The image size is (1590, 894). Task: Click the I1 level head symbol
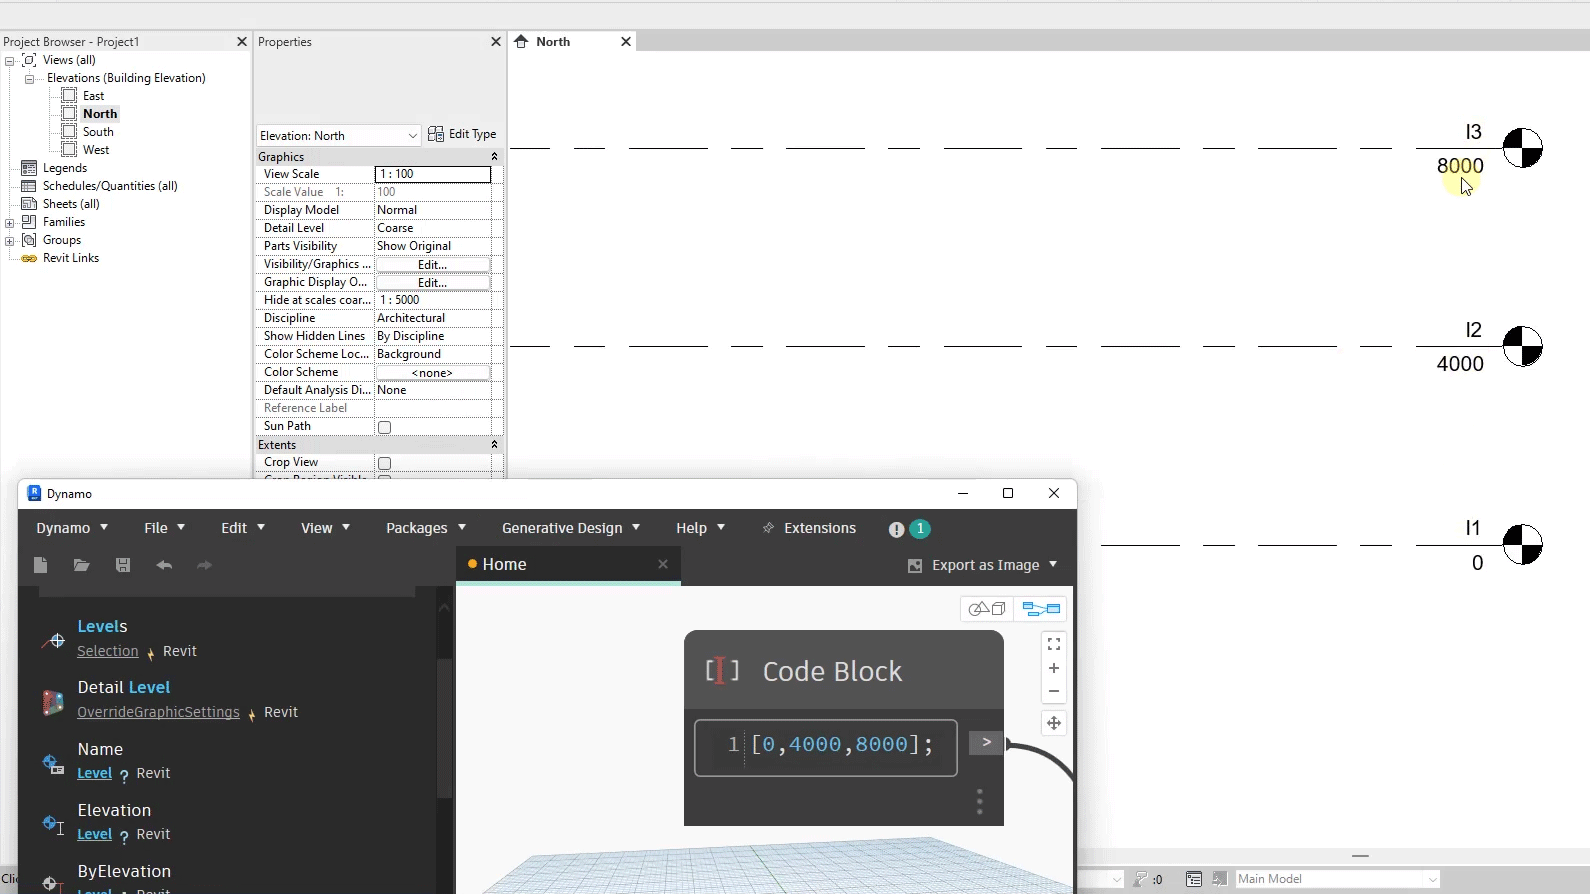coord(1523,544)
